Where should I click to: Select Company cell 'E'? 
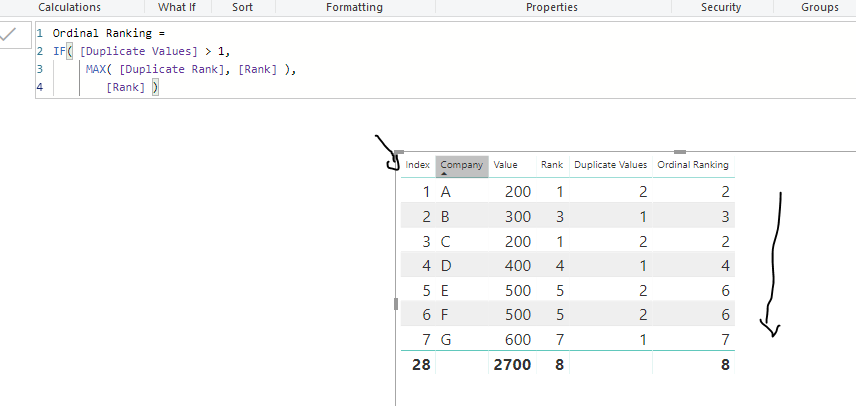[x=444, y=290]
